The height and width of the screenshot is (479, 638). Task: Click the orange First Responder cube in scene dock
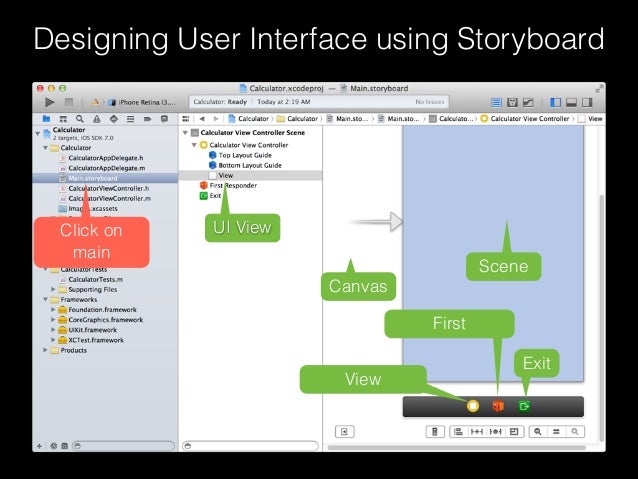point(498,406)
